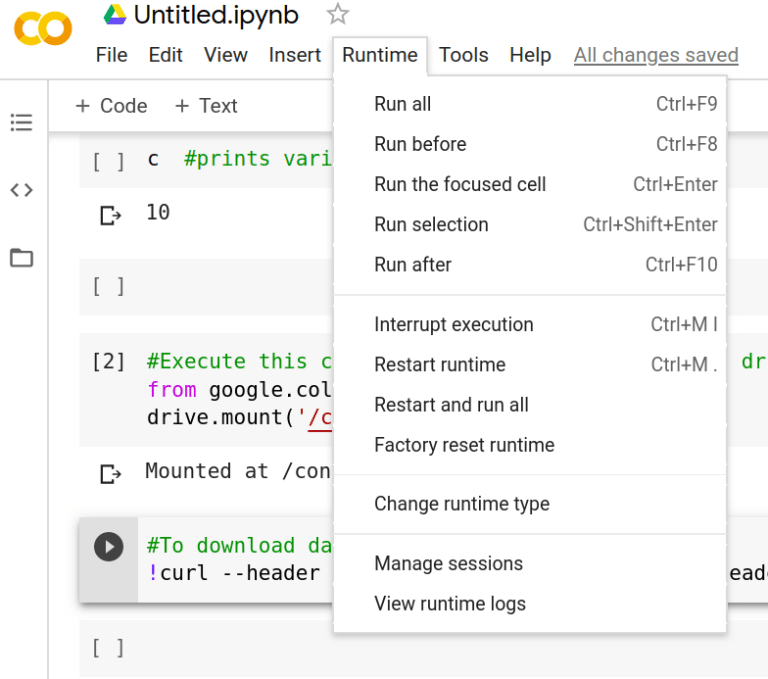
Task: Click the [2] execution count bracket
Action: [109, 362]
